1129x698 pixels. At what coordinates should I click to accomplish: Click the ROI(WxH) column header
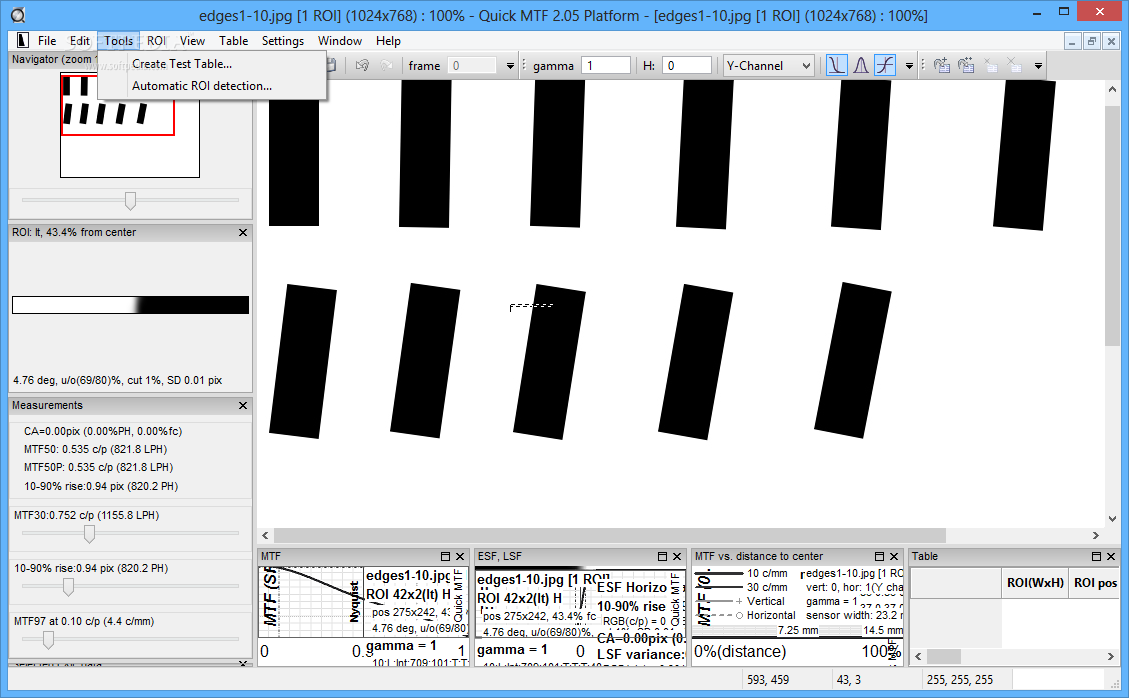1035,583
